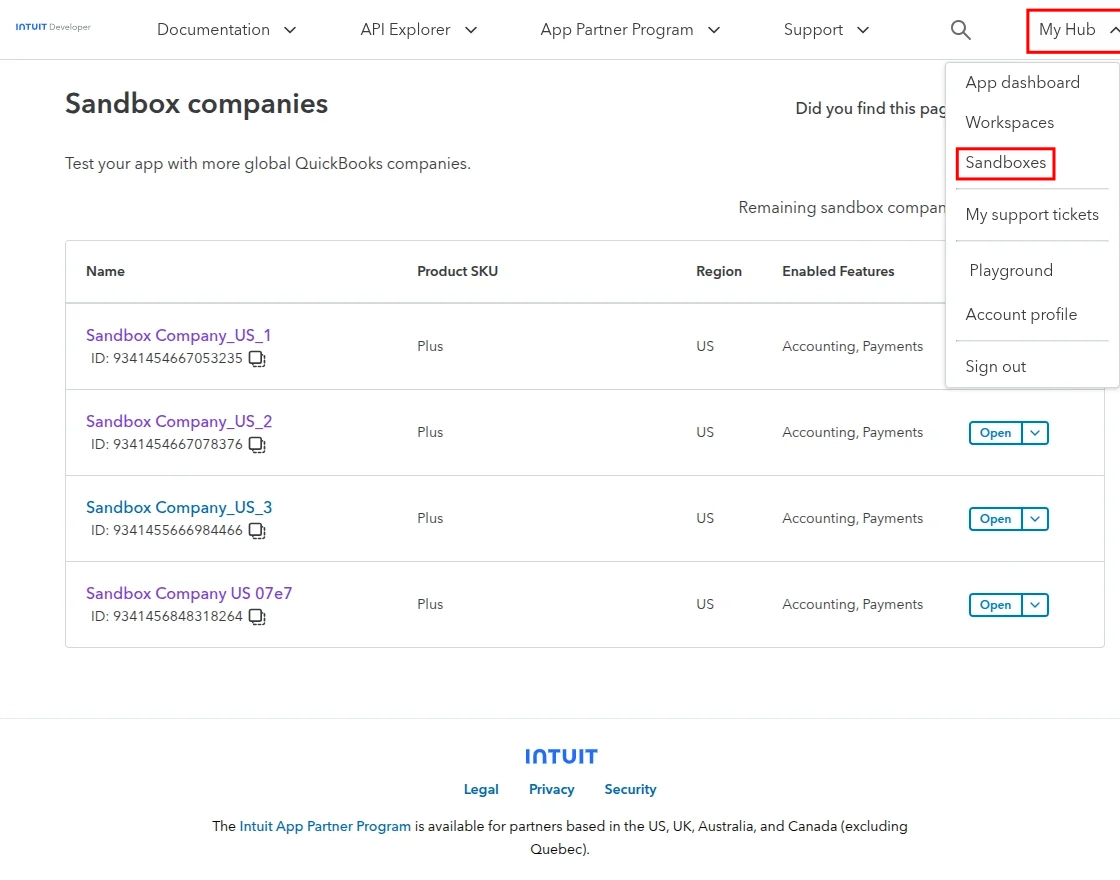Open the Privacy footer link
The height and width of the screenshot is (880, 1120).
click(551, 789)
